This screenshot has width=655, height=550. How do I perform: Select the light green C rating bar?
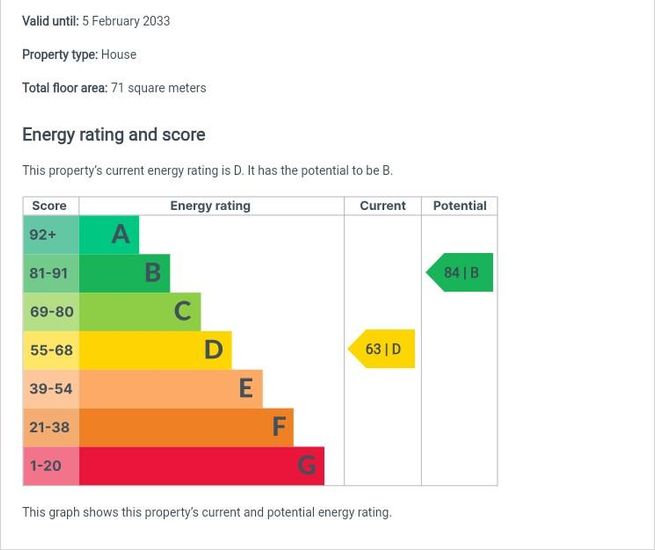[139, 311]
